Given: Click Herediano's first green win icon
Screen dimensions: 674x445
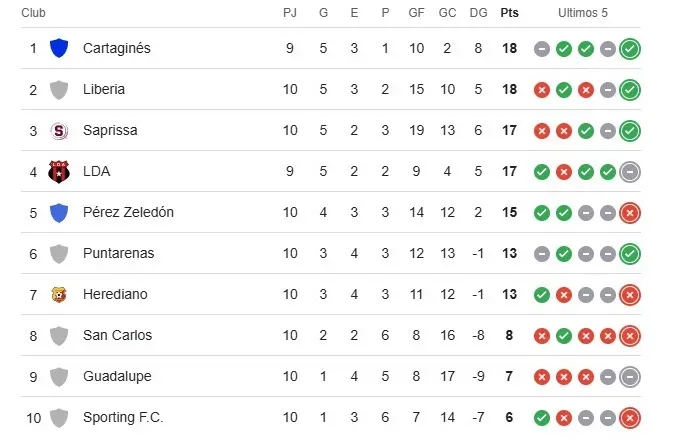Looking at the screenshot, I should point(542,294).
